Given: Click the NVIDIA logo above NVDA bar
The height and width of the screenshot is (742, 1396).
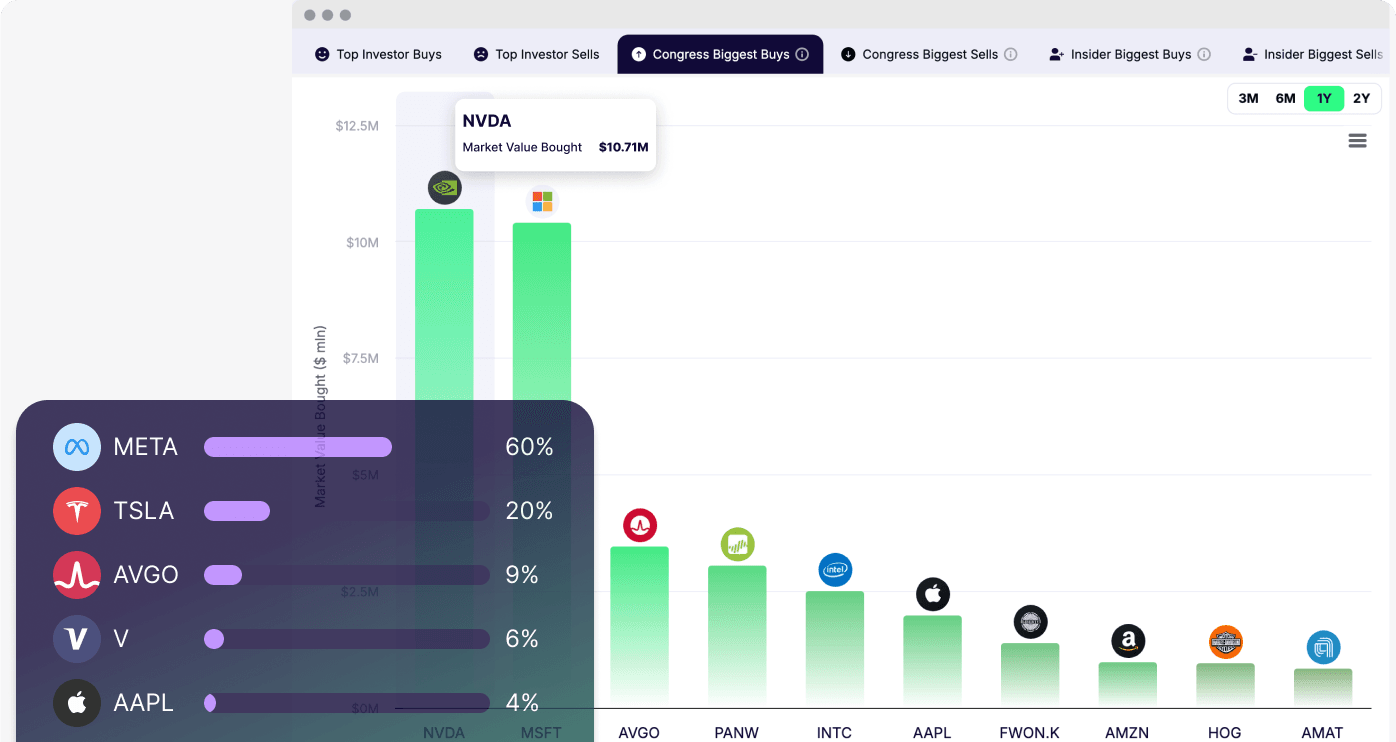Looking at the screenshot, I should tap(445, 187).
